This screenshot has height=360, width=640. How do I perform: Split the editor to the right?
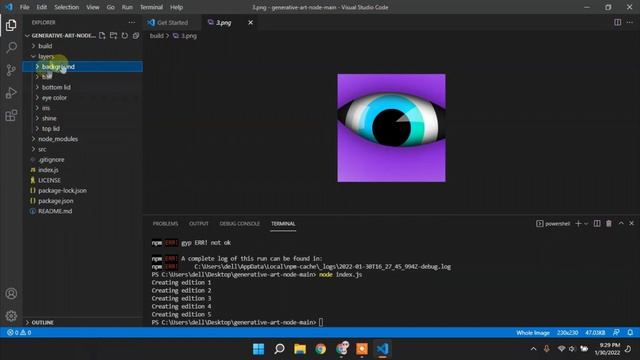point(618,22)
